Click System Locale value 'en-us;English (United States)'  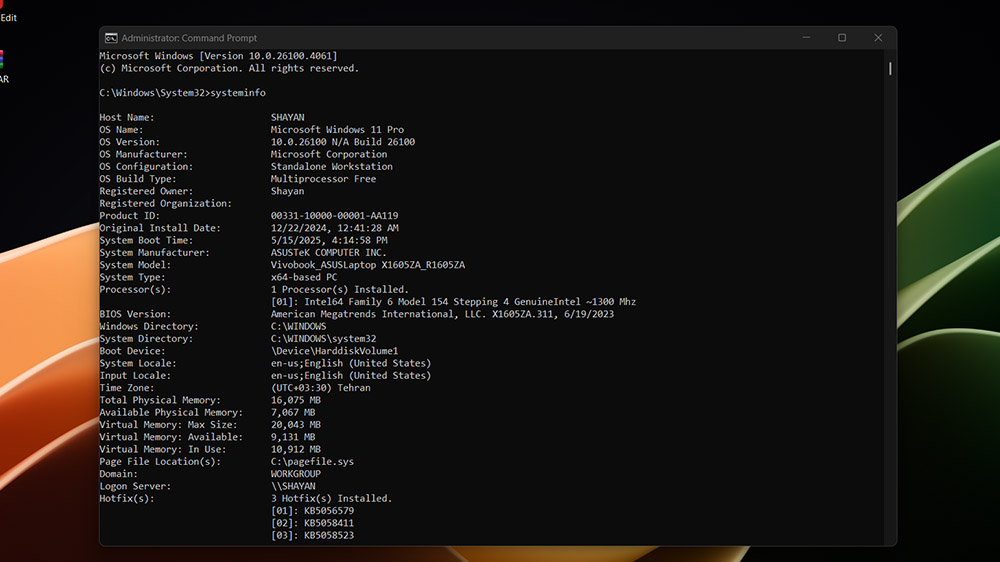(351, 364)
